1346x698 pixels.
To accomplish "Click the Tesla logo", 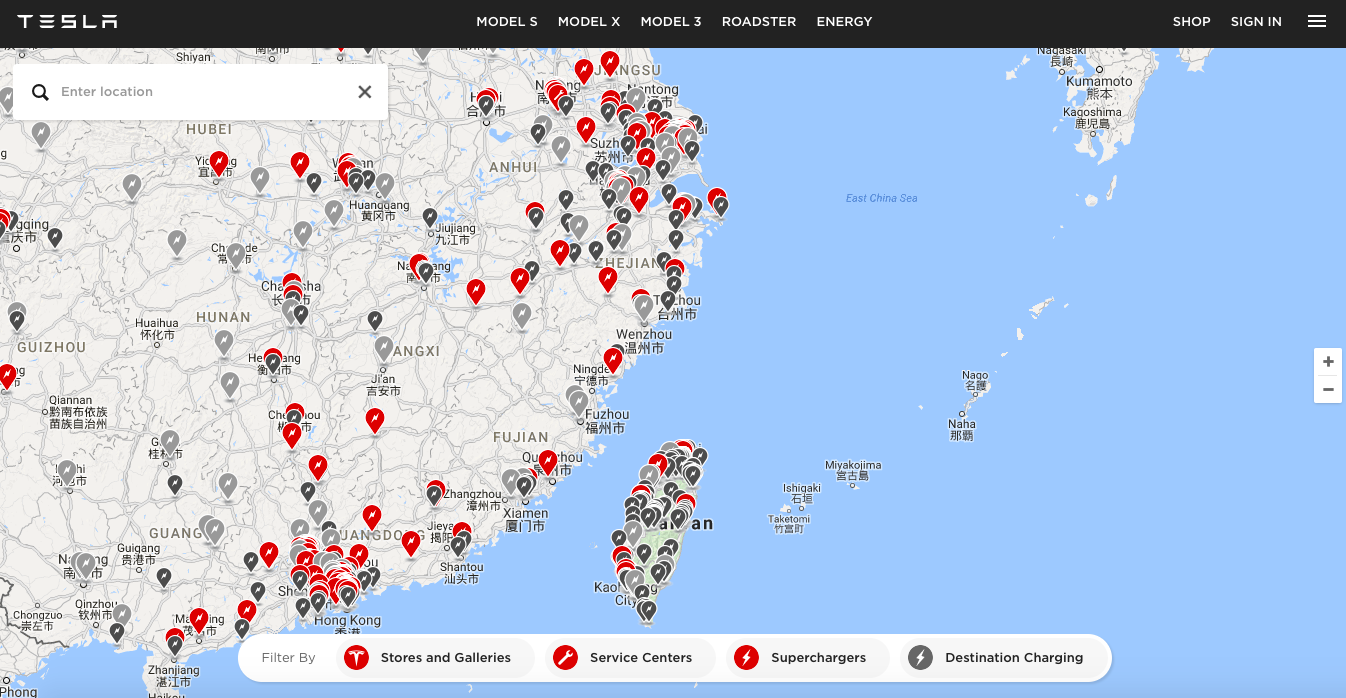I will click(x=67, y=21).
